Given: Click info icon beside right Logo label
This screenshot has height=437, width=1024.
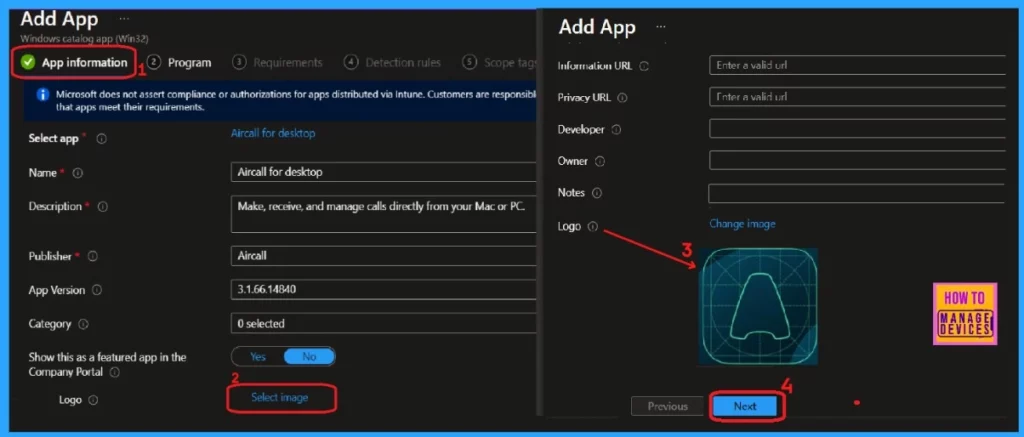Looking at the screenshot, I should tap(592, 227).
